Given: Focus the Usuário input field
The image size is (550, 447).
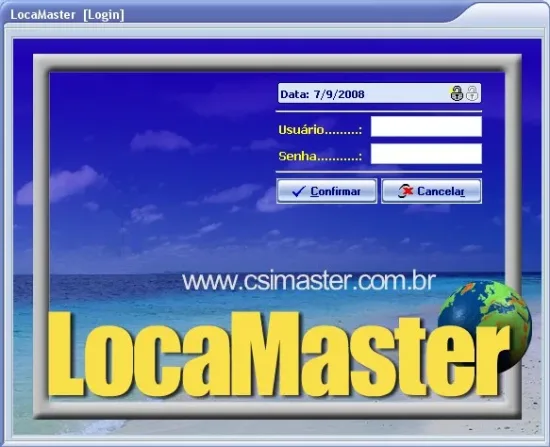Looking at the screenshot, I should pyautogui.click(x=426, y=127).
